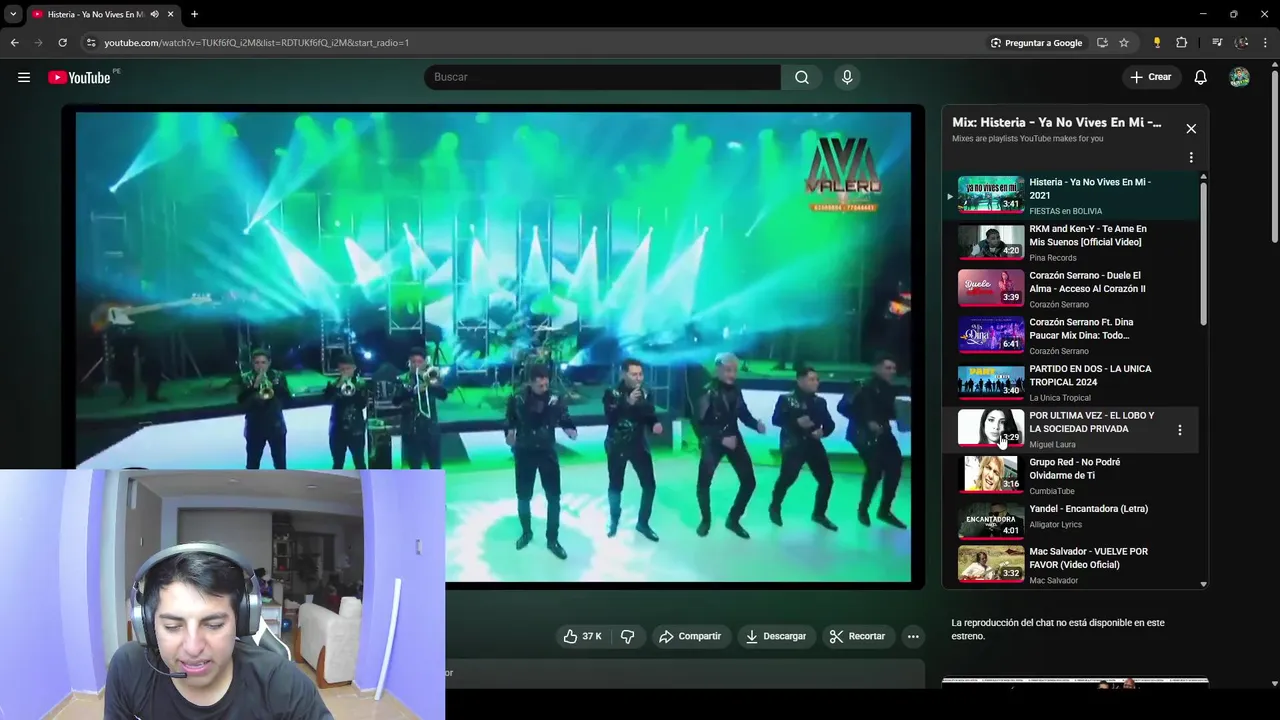Click the Descargar button
The height and width of the screenshot is (720, 1280).
click(775, 636)
